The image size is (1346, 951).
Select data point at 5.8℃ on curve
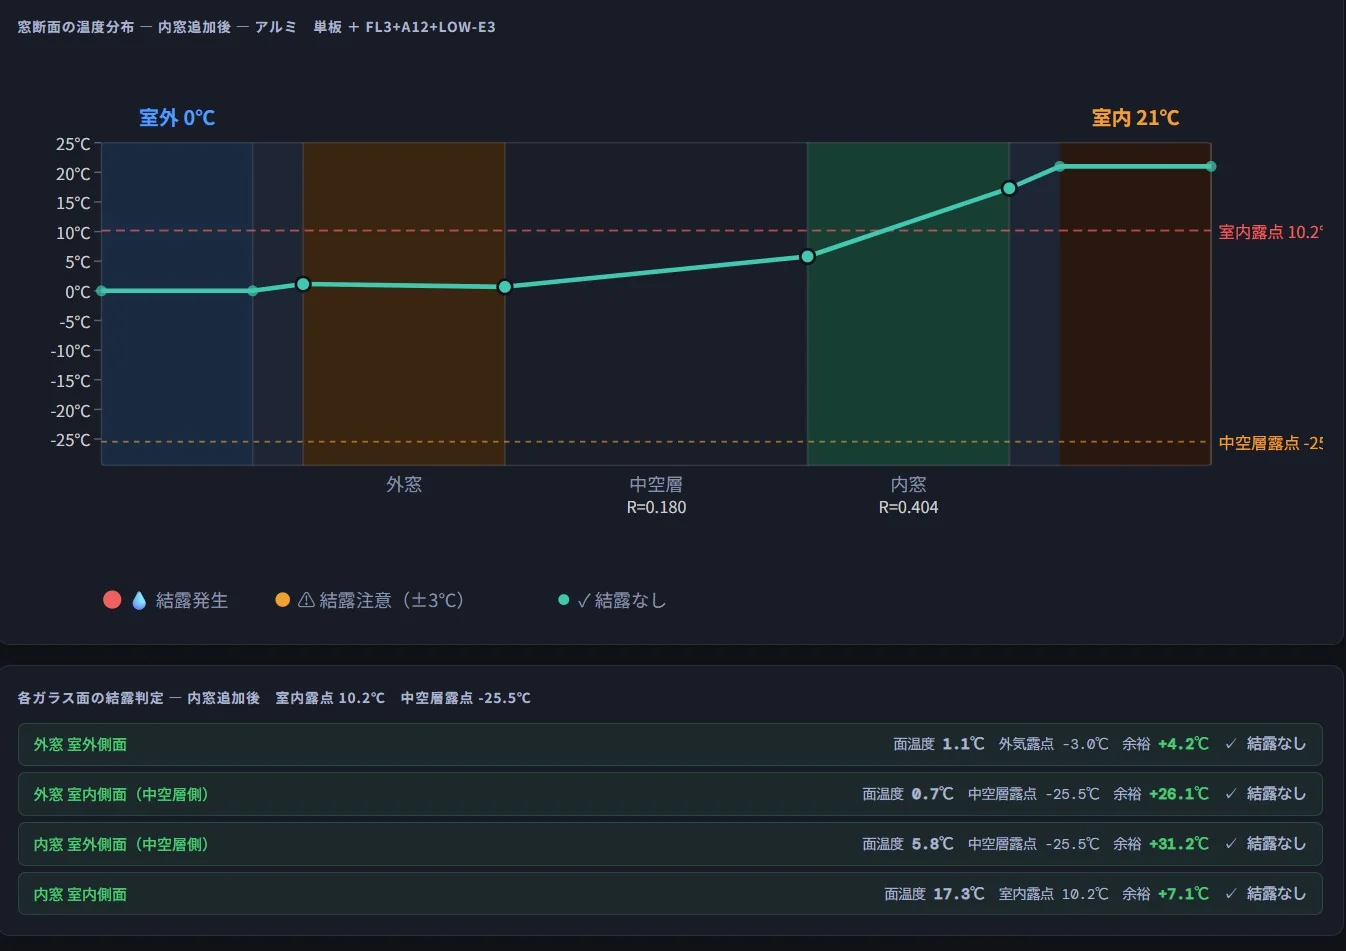tap(808, 257)
